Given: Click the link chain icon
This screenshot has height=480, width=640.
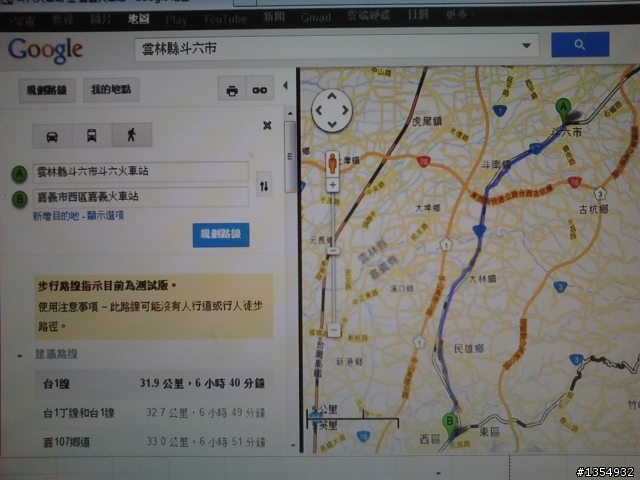Looking at the screenshot, I should pyautogui.click(x=260, y=89).
